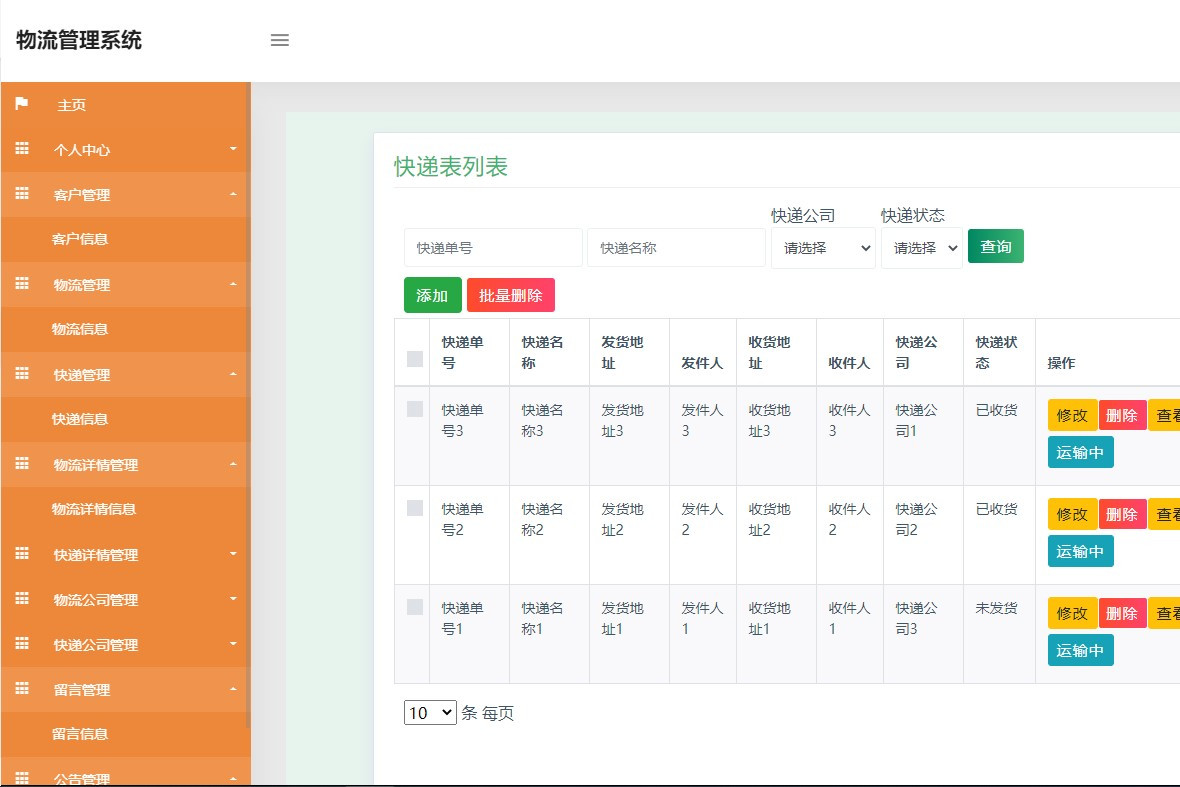Tick the select-all checkbox in table header
1180x787 pixels.
pos(415,359)
